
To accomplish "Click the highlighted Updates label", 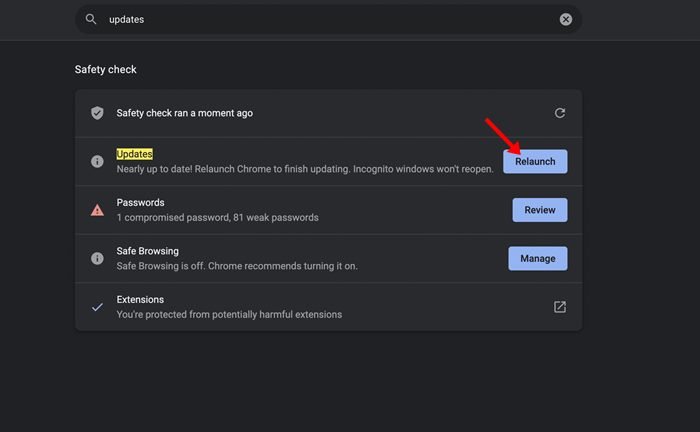I will (133, 154).
